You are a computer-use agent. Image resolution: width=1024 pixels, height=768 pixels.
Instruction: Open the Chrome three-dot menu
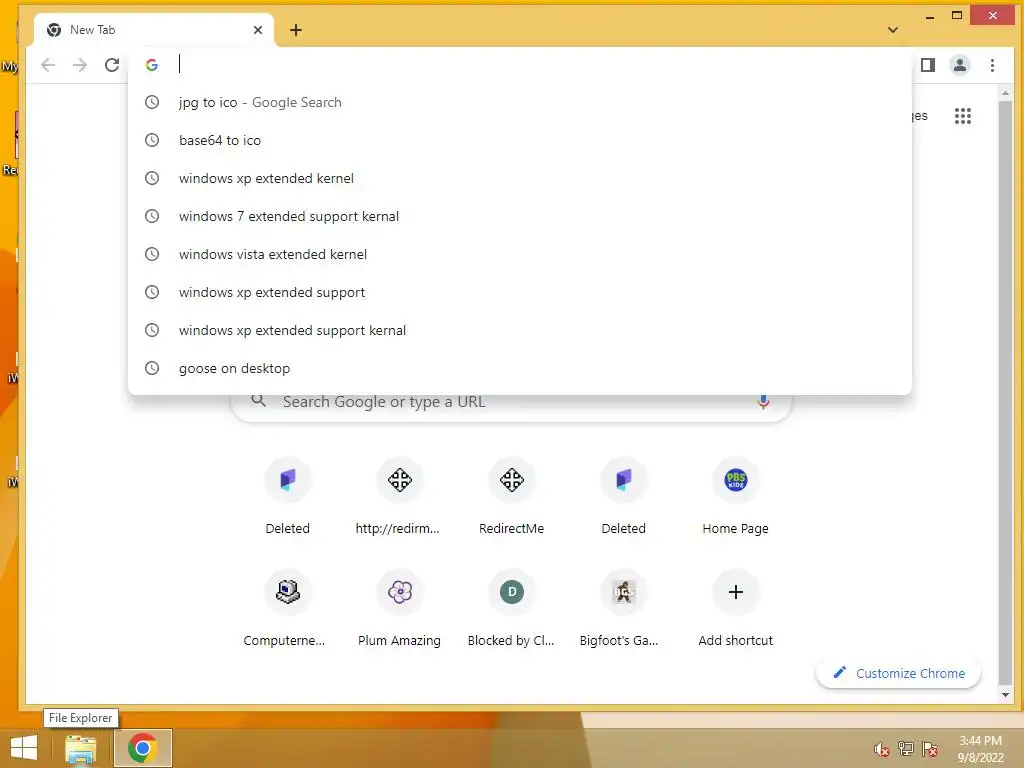click(x=992, y=65)
